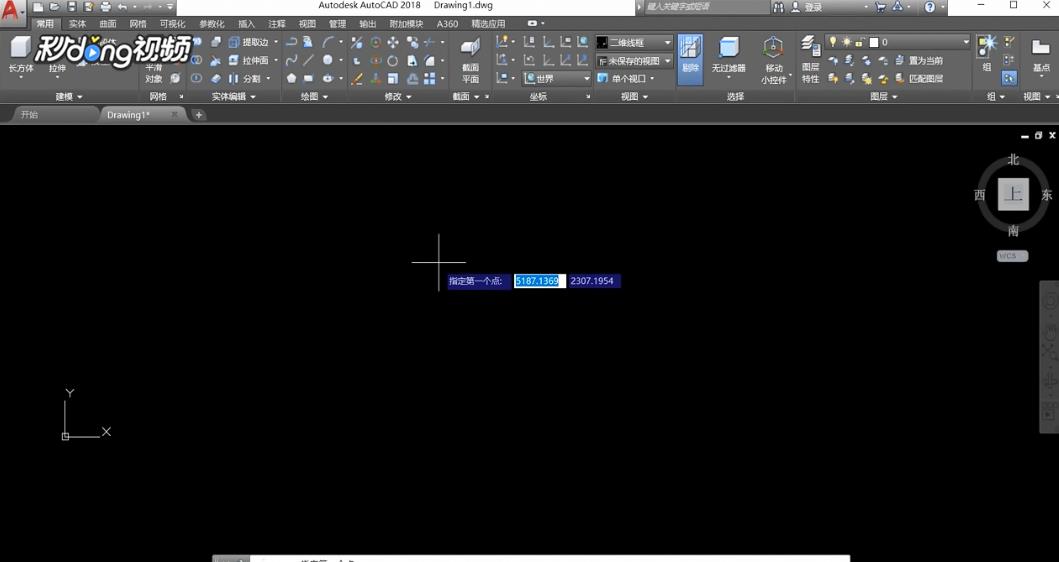Switch to the A360 ribbon tab
The height and width of the screenshot is (562, 1059).
click(447, 24)
